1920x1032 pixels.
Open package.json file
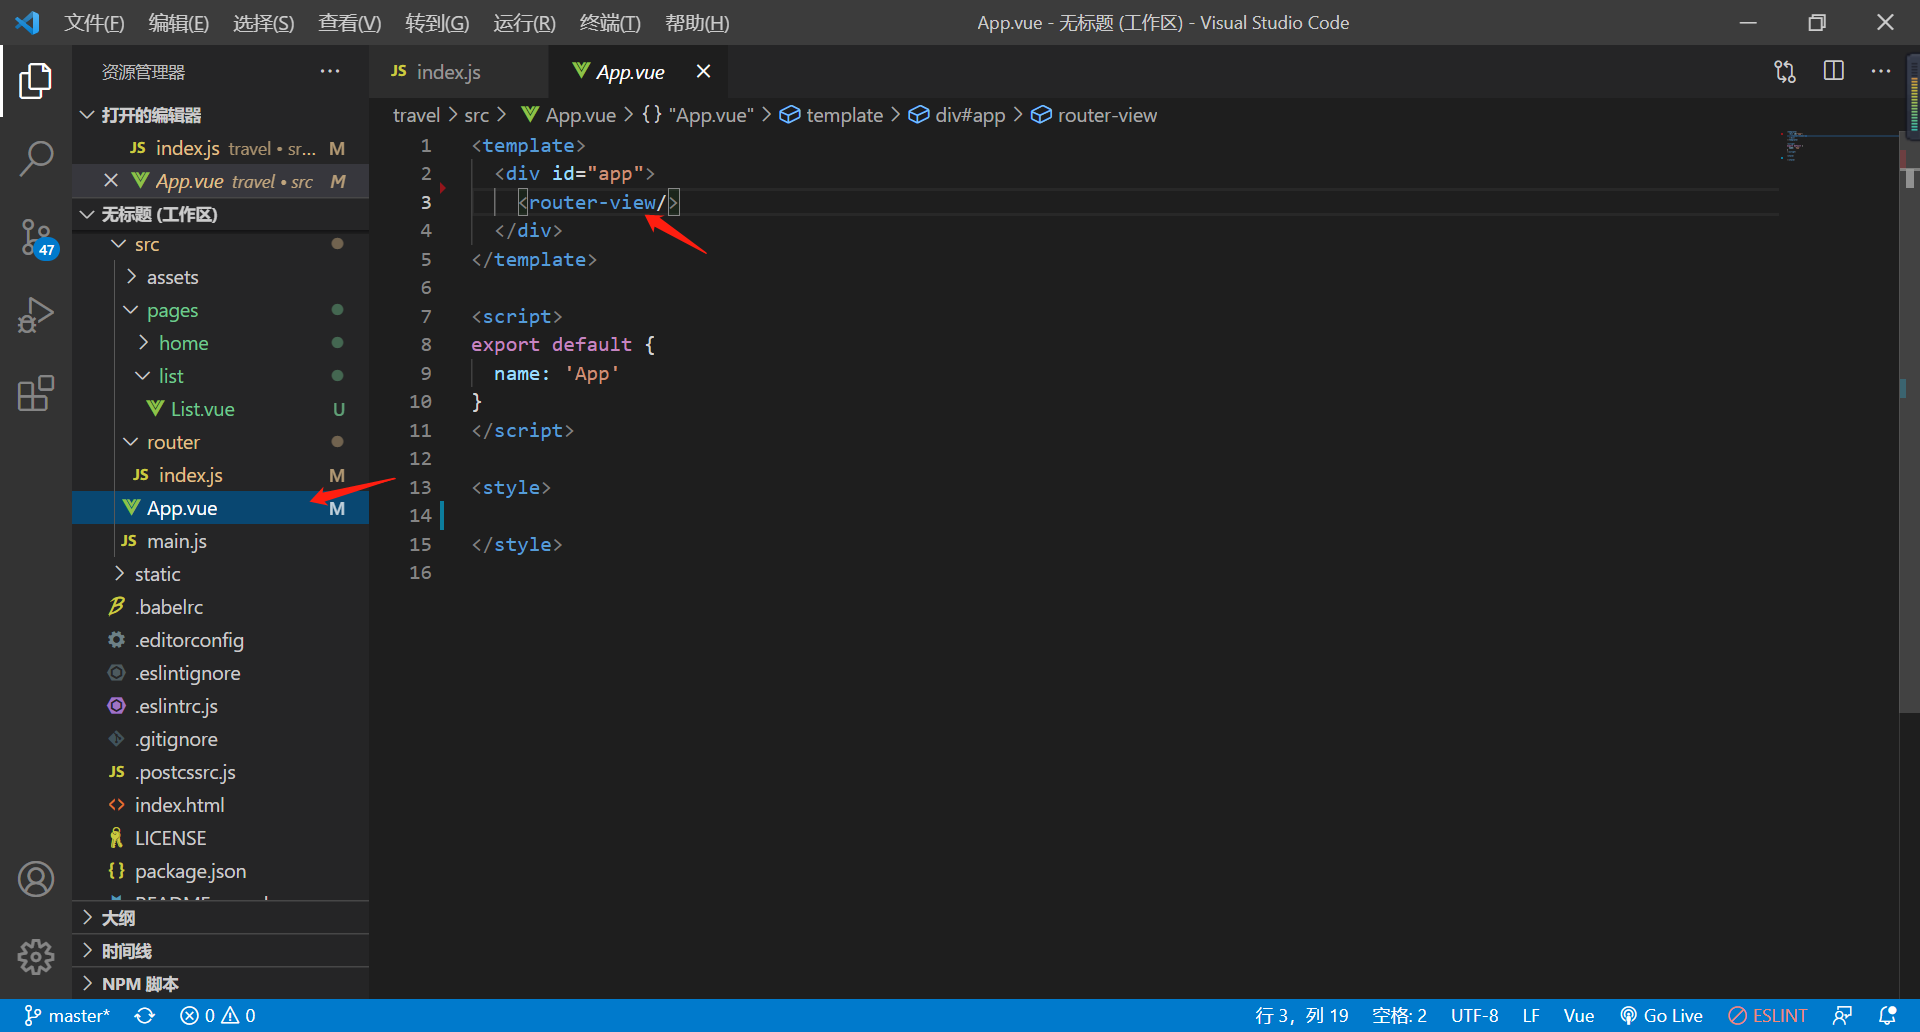click(x=220, y=871)
